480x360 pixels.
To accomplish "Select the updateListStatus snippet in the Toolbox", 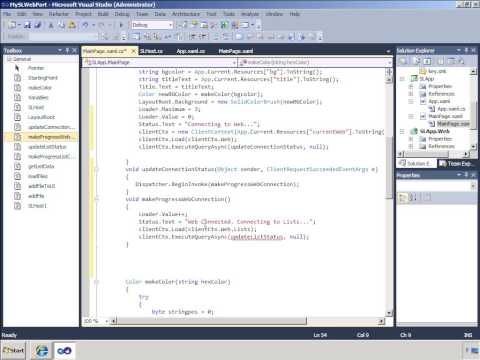I will pyautogui.click(x=47, y=147).
